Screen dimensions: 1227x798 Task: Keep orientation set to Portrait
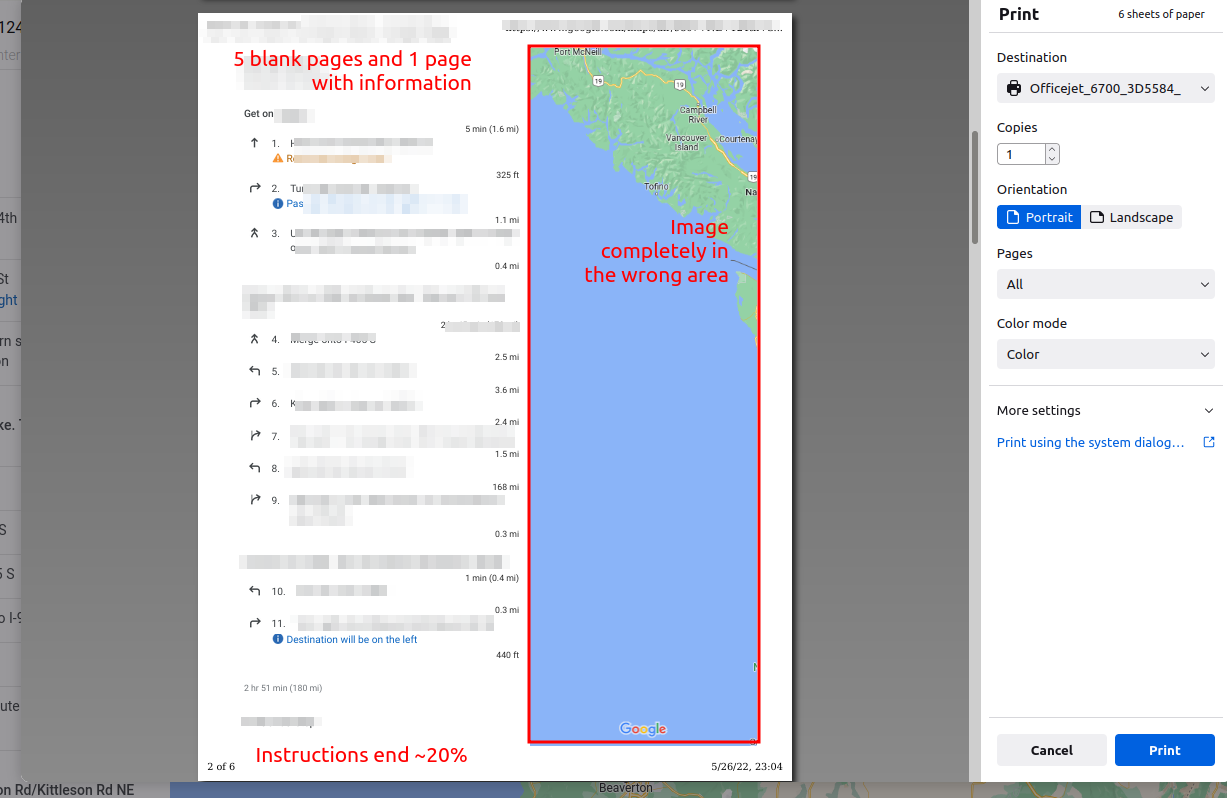click(1038, 217)
